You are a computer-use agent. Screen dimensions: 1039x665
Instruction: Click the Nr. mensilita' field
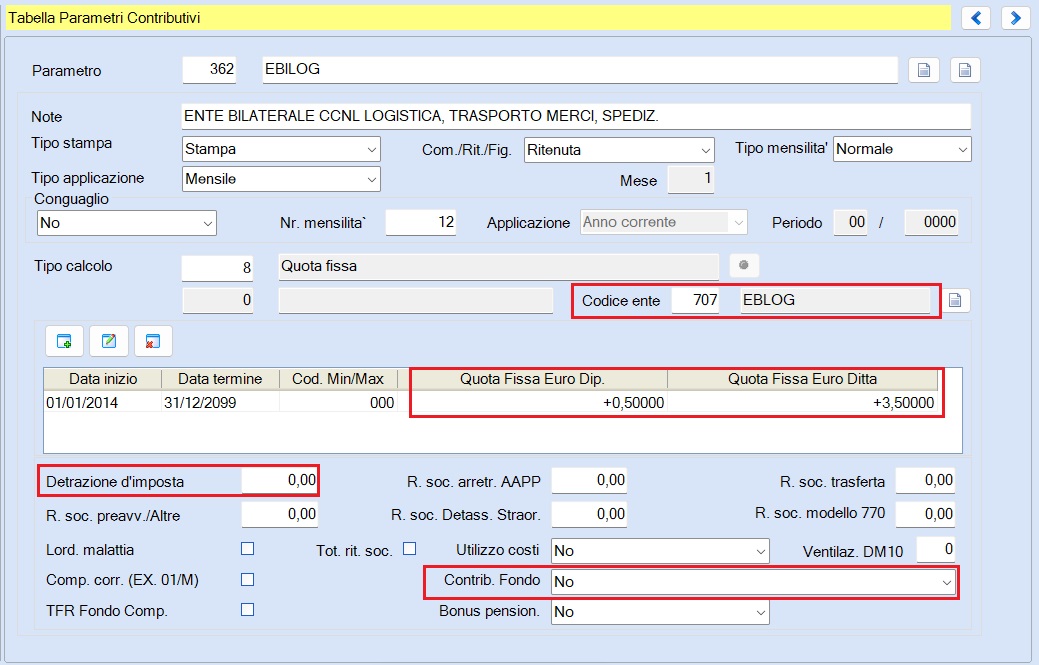click(421, 223)
